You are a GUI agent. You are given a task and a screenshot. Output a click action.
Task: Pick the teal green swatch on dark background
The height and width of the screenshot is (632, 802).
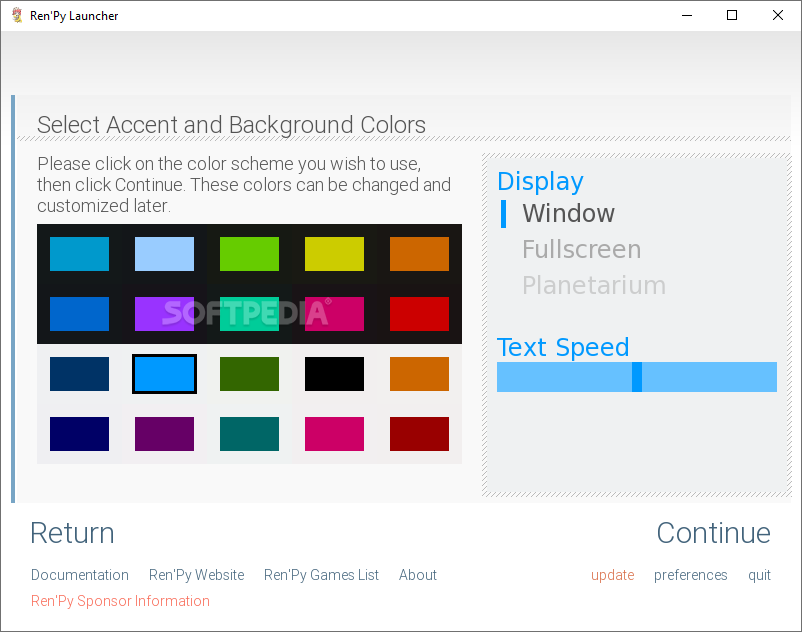point(249,314)
